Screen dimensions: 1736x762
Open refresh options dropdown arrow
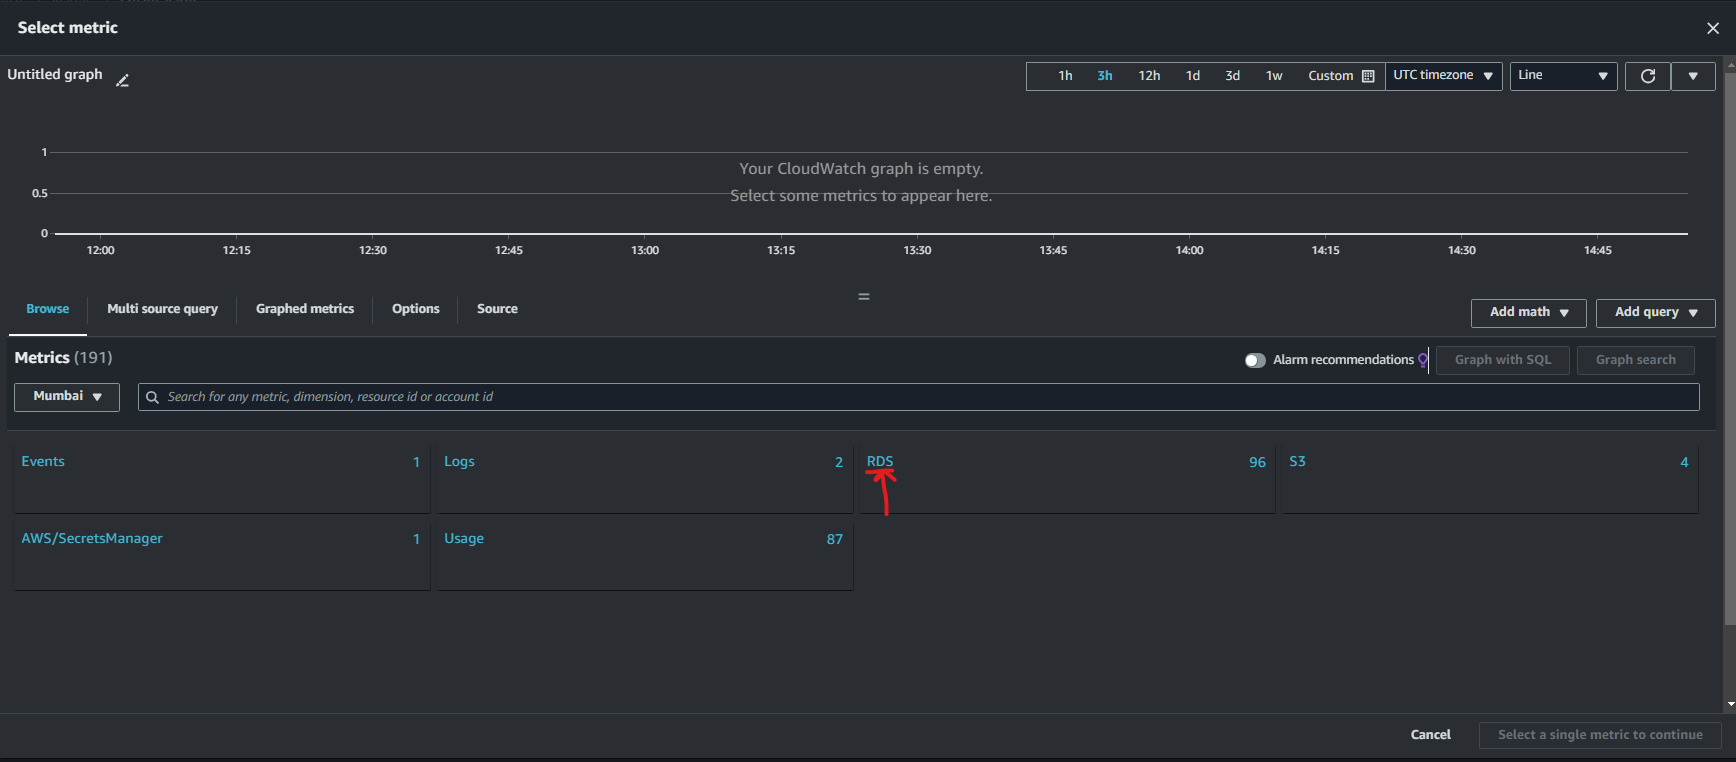point(1693,76)
